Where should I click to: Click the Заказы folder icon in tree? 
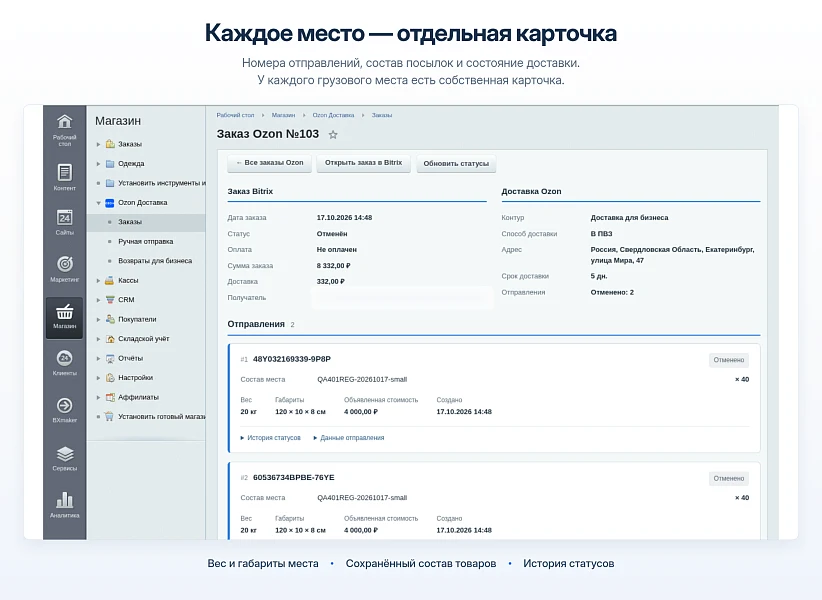(x=110, y=144)
